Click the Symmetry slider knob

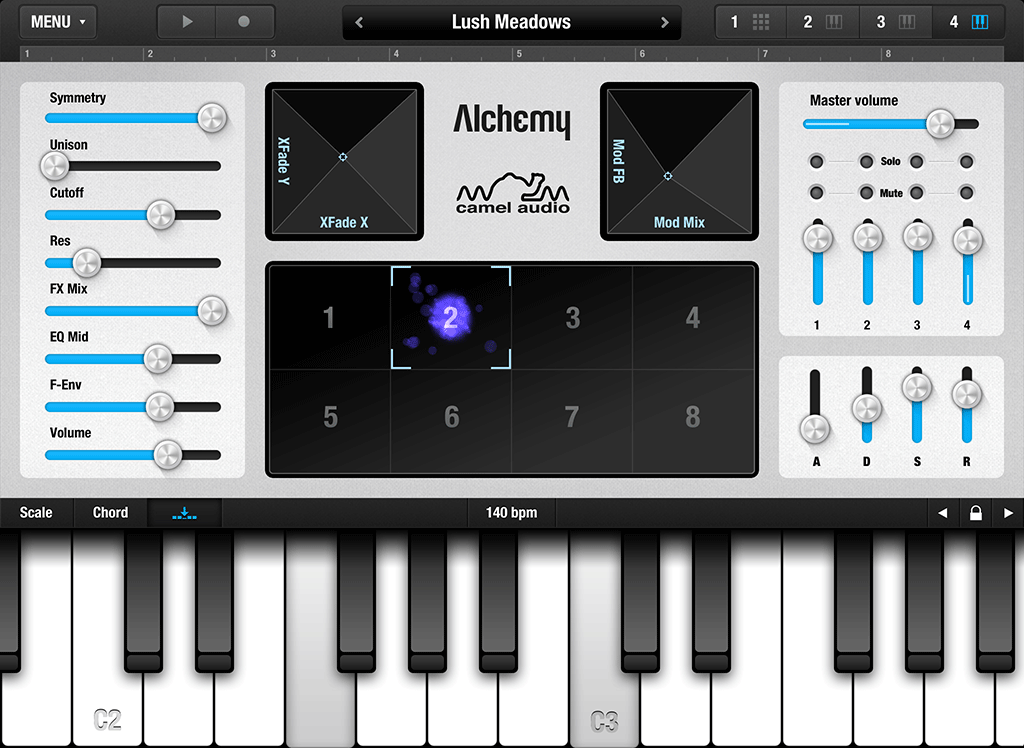tap(212, 118)
